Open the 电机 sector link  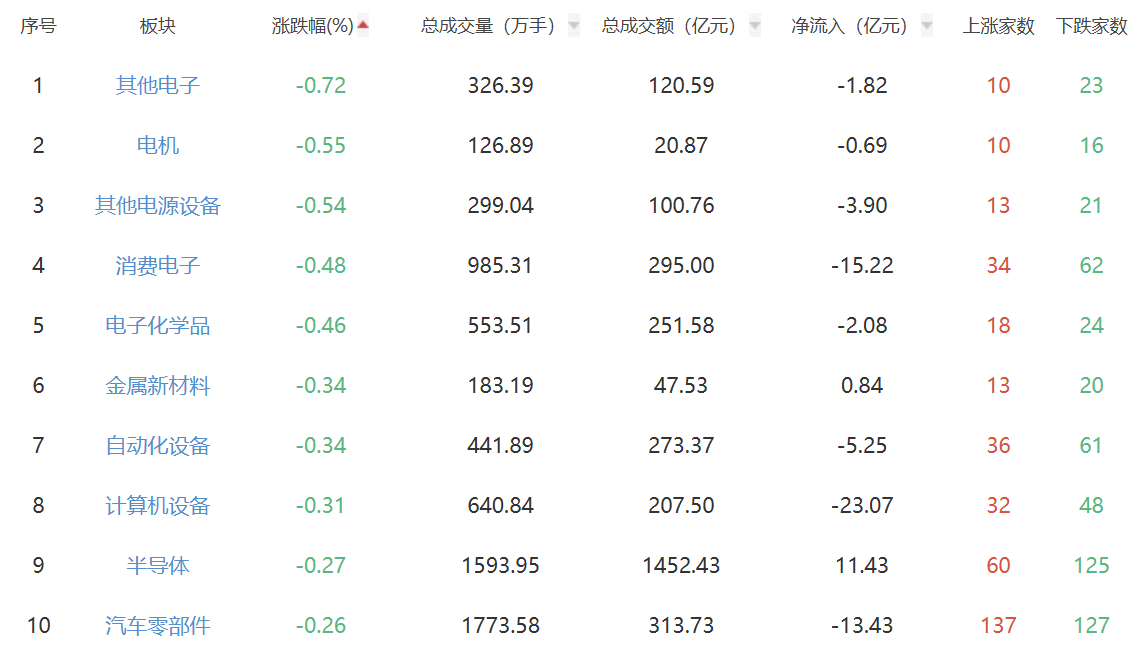coord(158,145)
